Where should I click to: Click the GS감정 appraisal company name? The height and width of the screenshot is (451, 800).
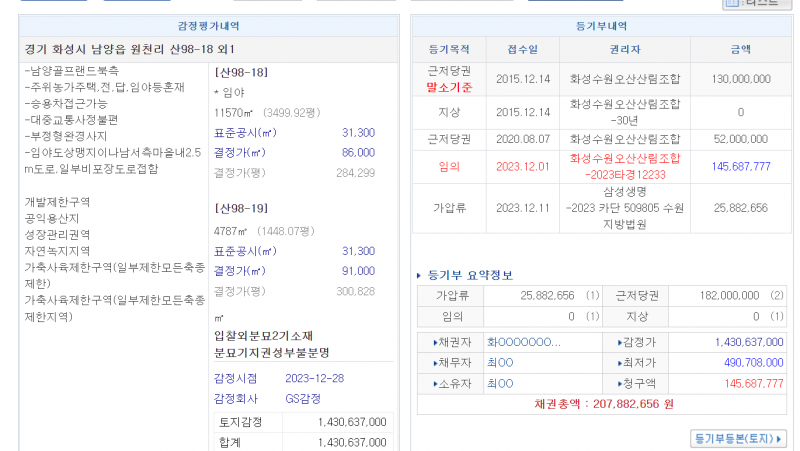tap(303, 397)
